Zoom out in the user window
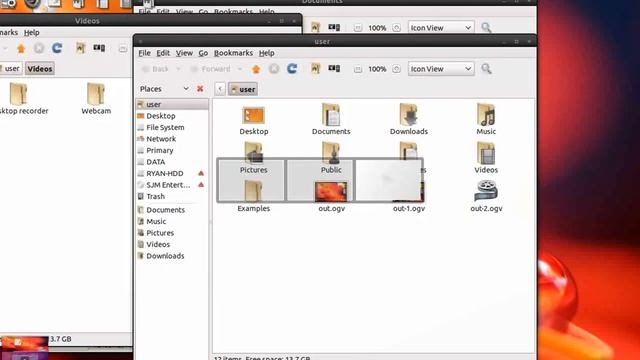The image size is (640, 360). pyautogui.click(x=358, y=69)
